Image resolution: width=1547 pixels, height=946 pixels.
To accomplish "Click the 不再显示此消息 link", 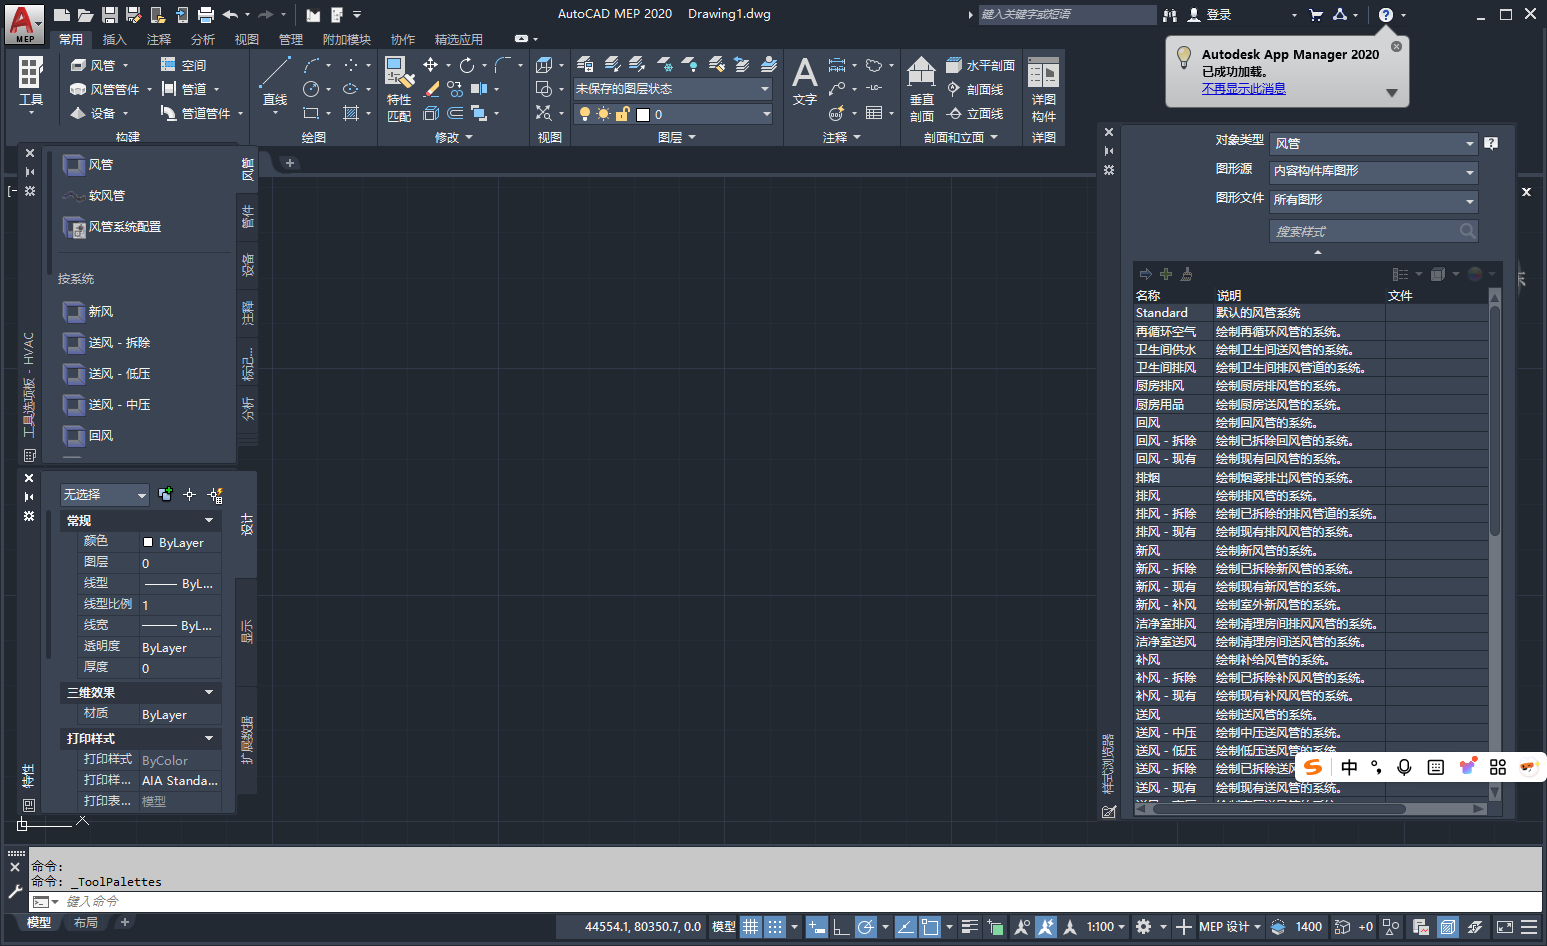I will click(1243, 87).
